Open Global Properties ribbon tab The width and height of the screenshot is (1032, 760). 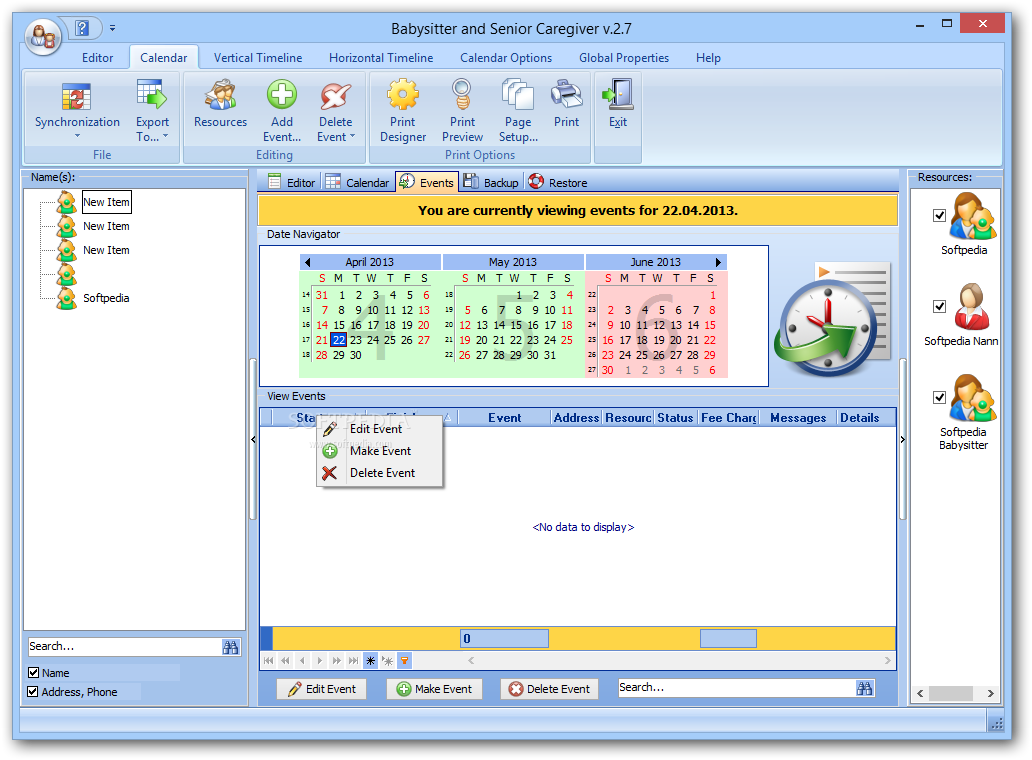(624, 58)
